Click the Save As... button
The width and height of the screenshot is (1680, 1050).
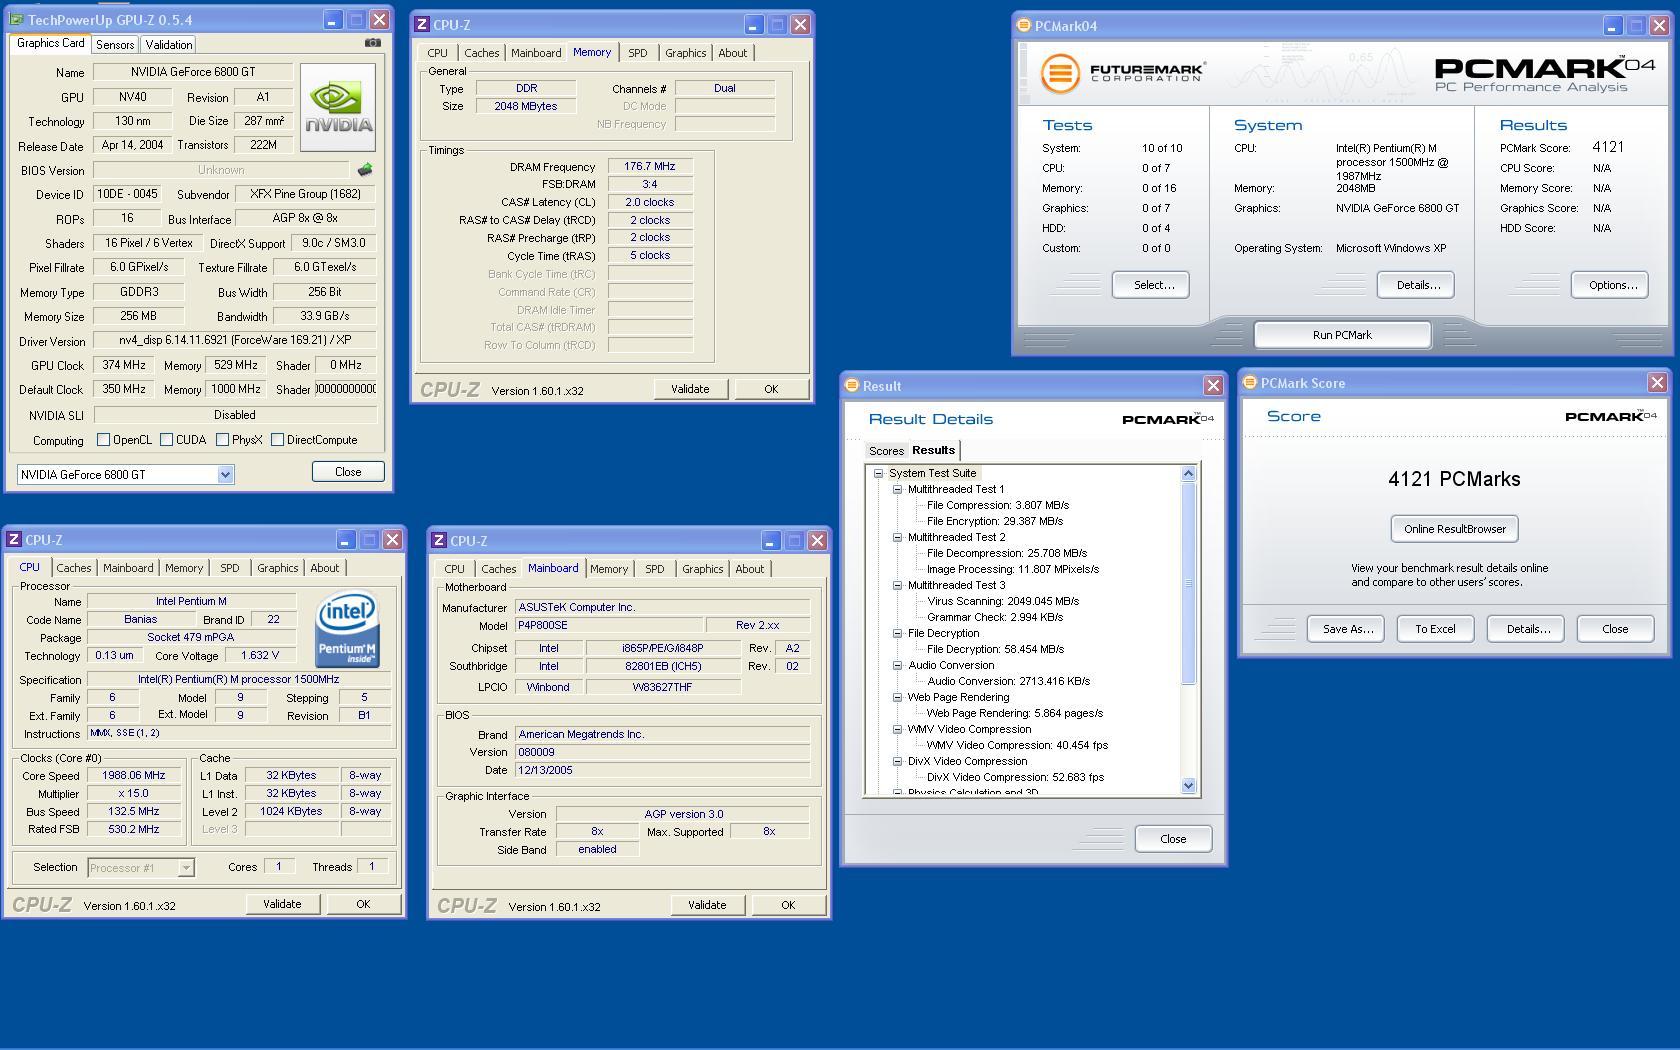[x=1346, y=629]
